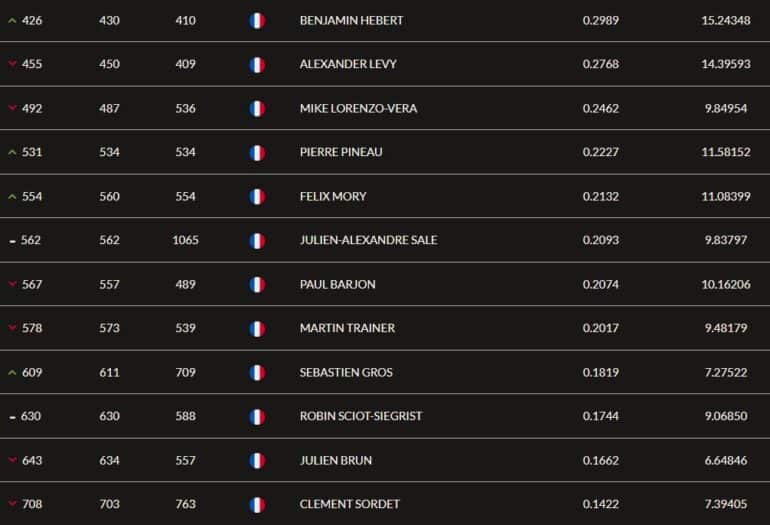The height and width of the screenshot is (525, 770).
Task: Click the green up arrow next to rank 426
Action: click(x=12, y=21)
